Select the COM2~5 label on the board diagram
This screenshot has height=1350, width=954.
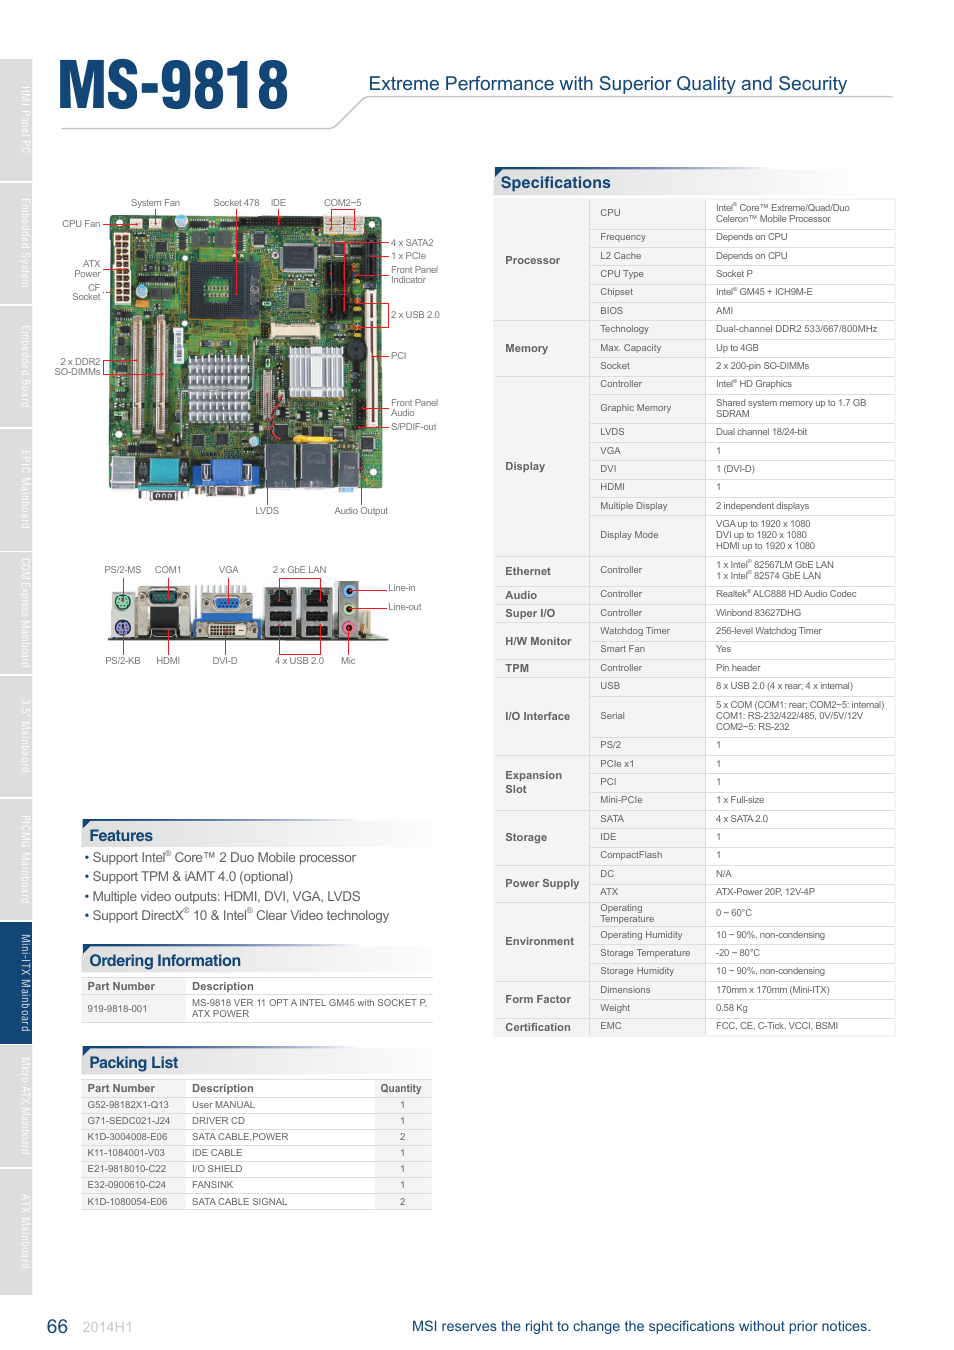tap(342, 203)
